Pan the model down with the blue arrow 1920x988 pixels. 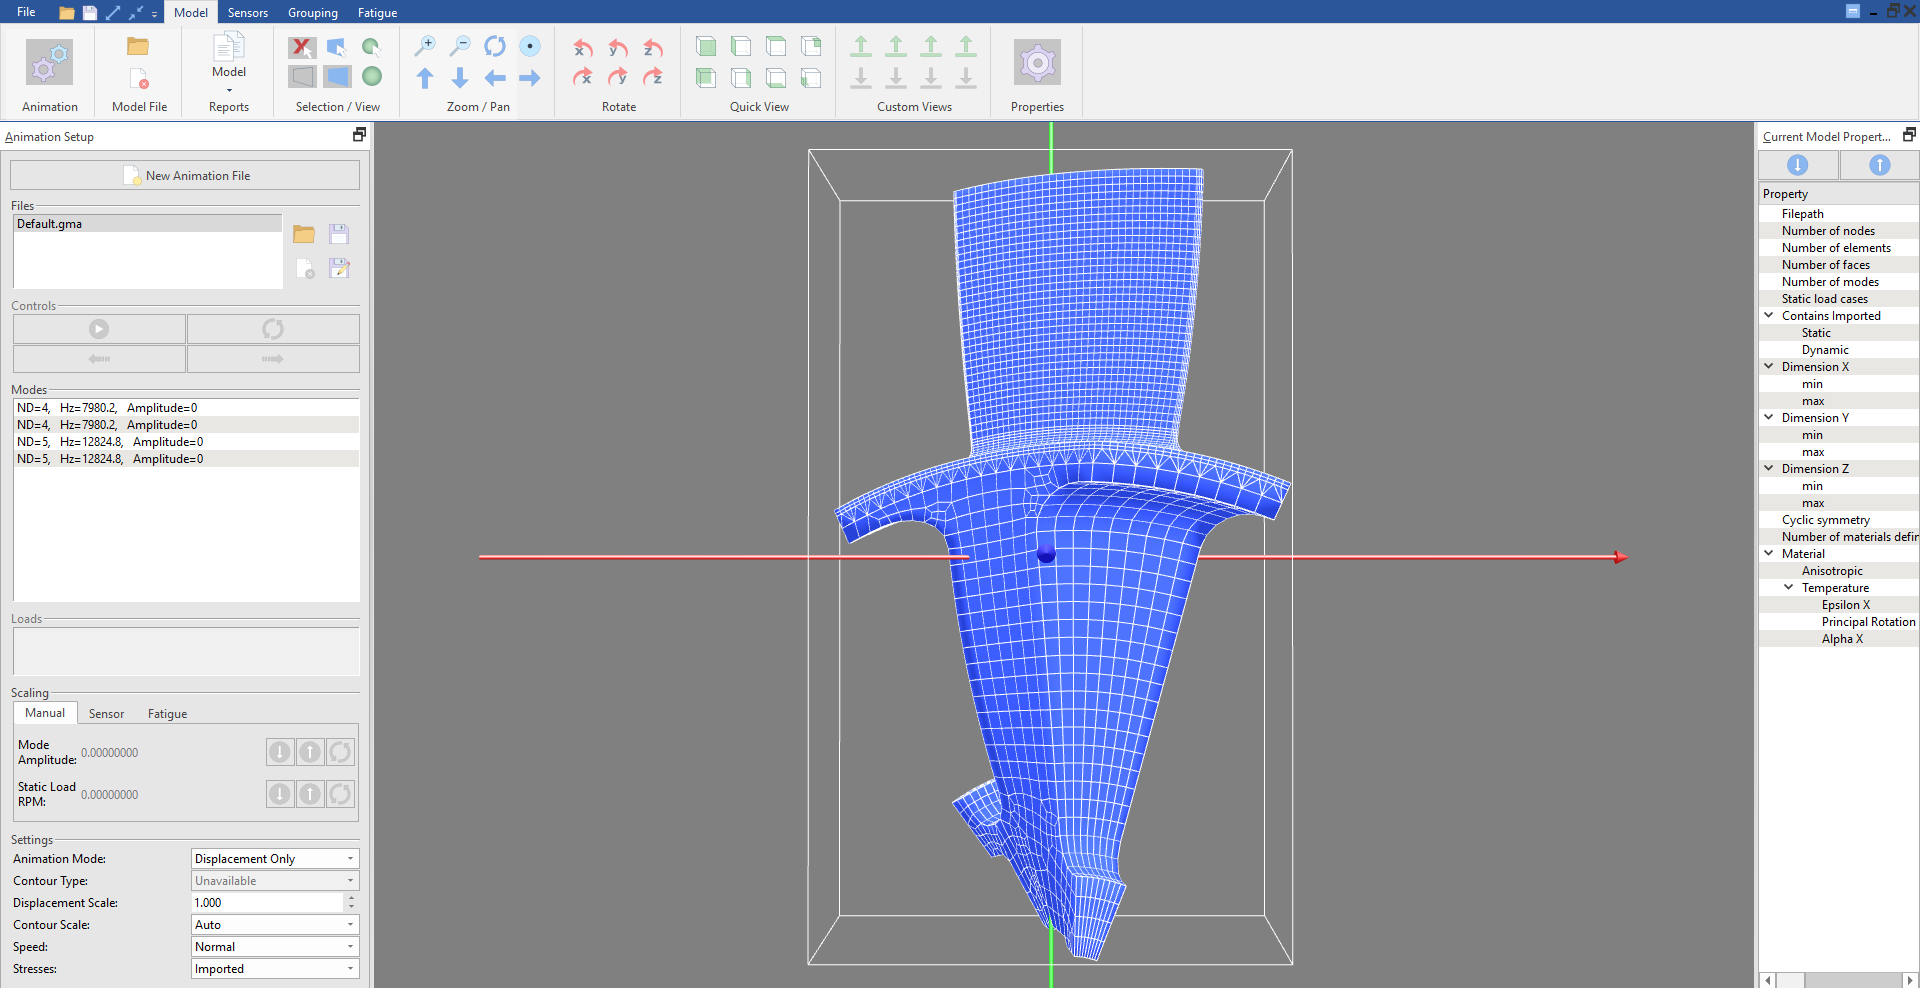tap(460, 77)
